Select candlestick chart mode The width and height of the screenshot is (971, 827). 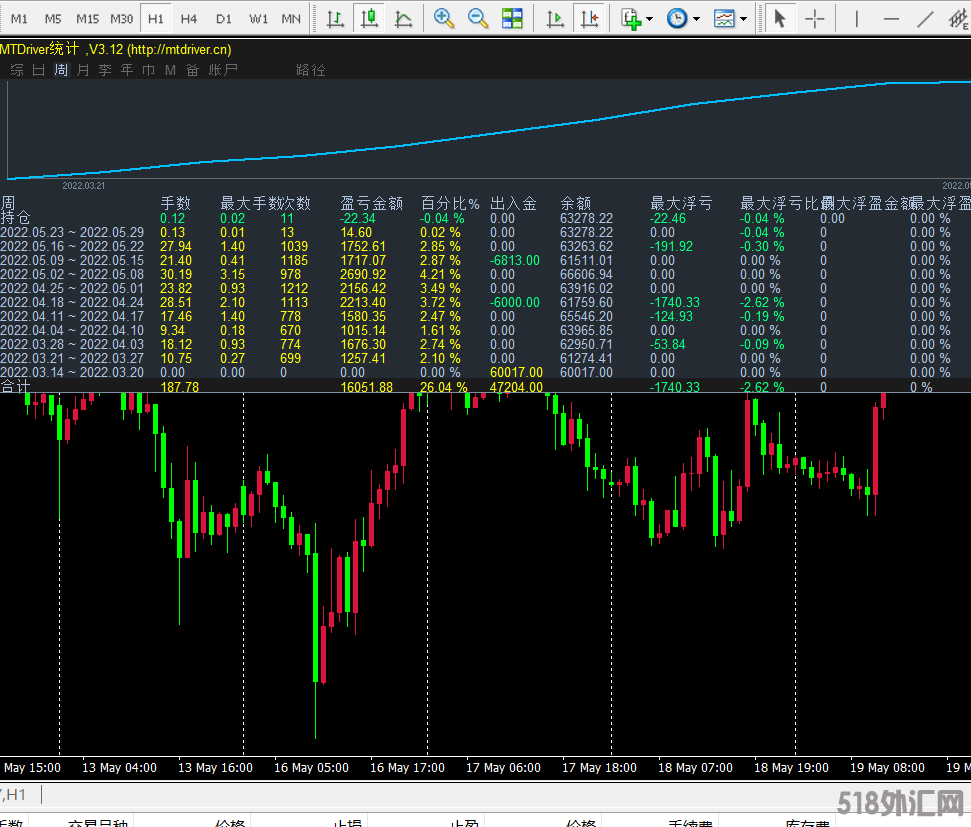[370, 18]
